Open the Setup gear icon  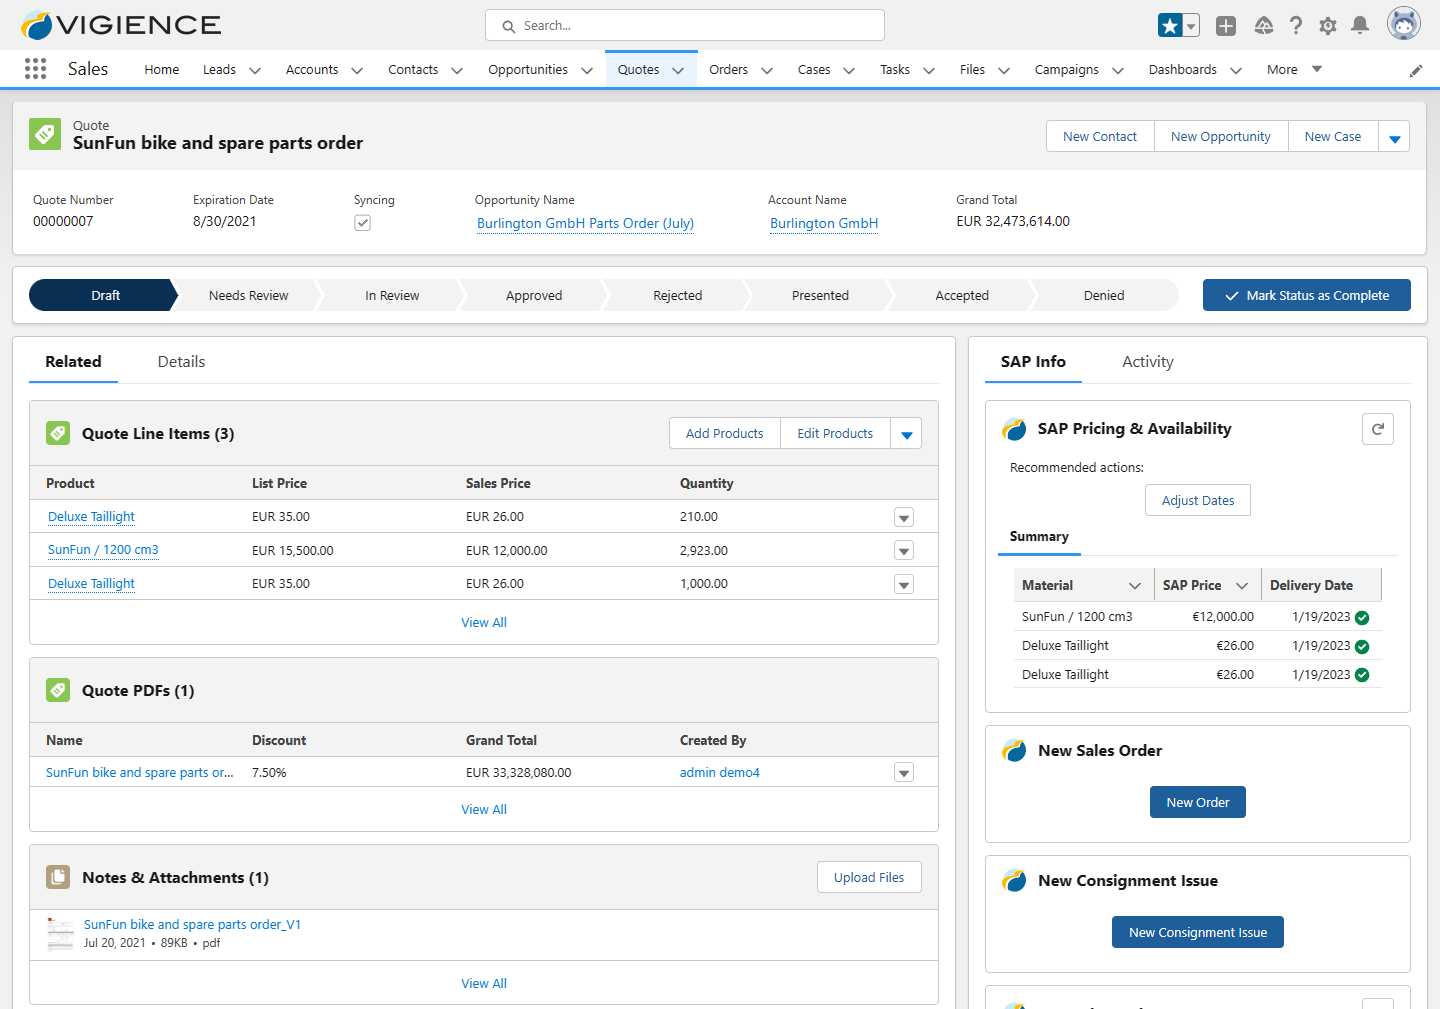[1328, 26]
